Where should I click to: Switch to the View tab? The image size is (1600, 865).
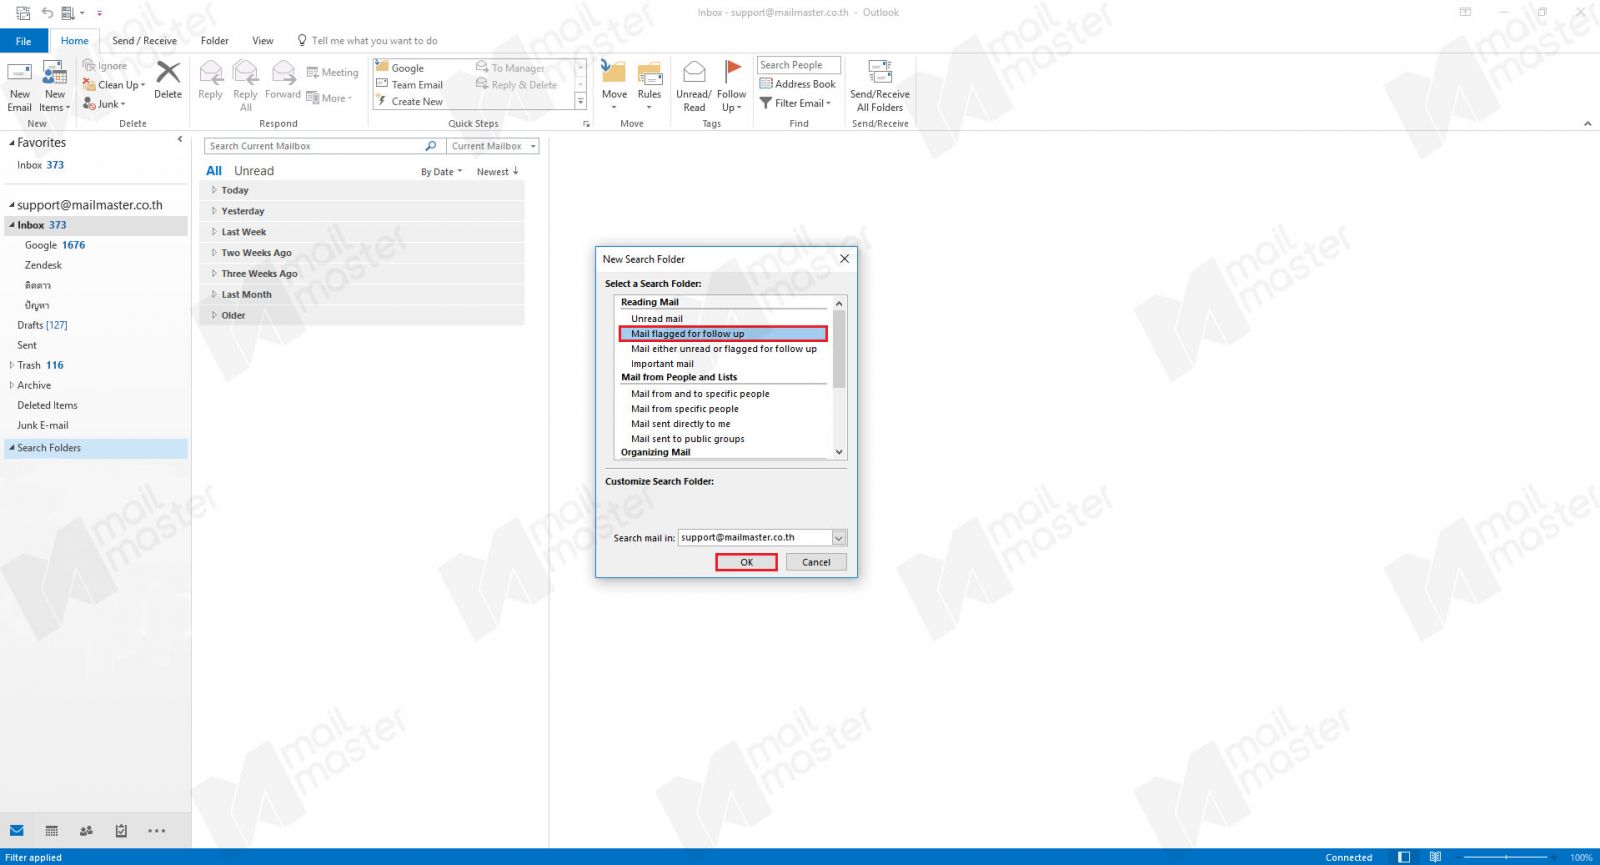point(263,41)
